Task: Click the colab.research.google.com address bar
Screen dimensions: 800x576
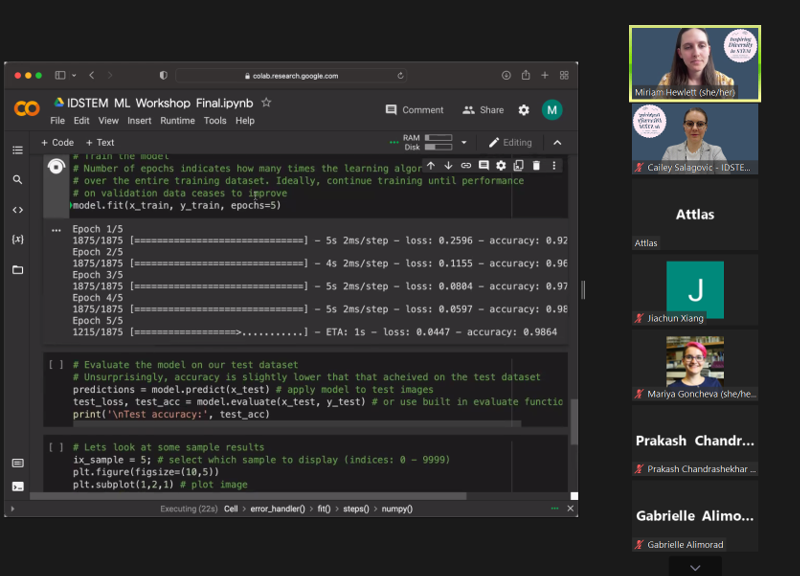Action: point(291,76)
